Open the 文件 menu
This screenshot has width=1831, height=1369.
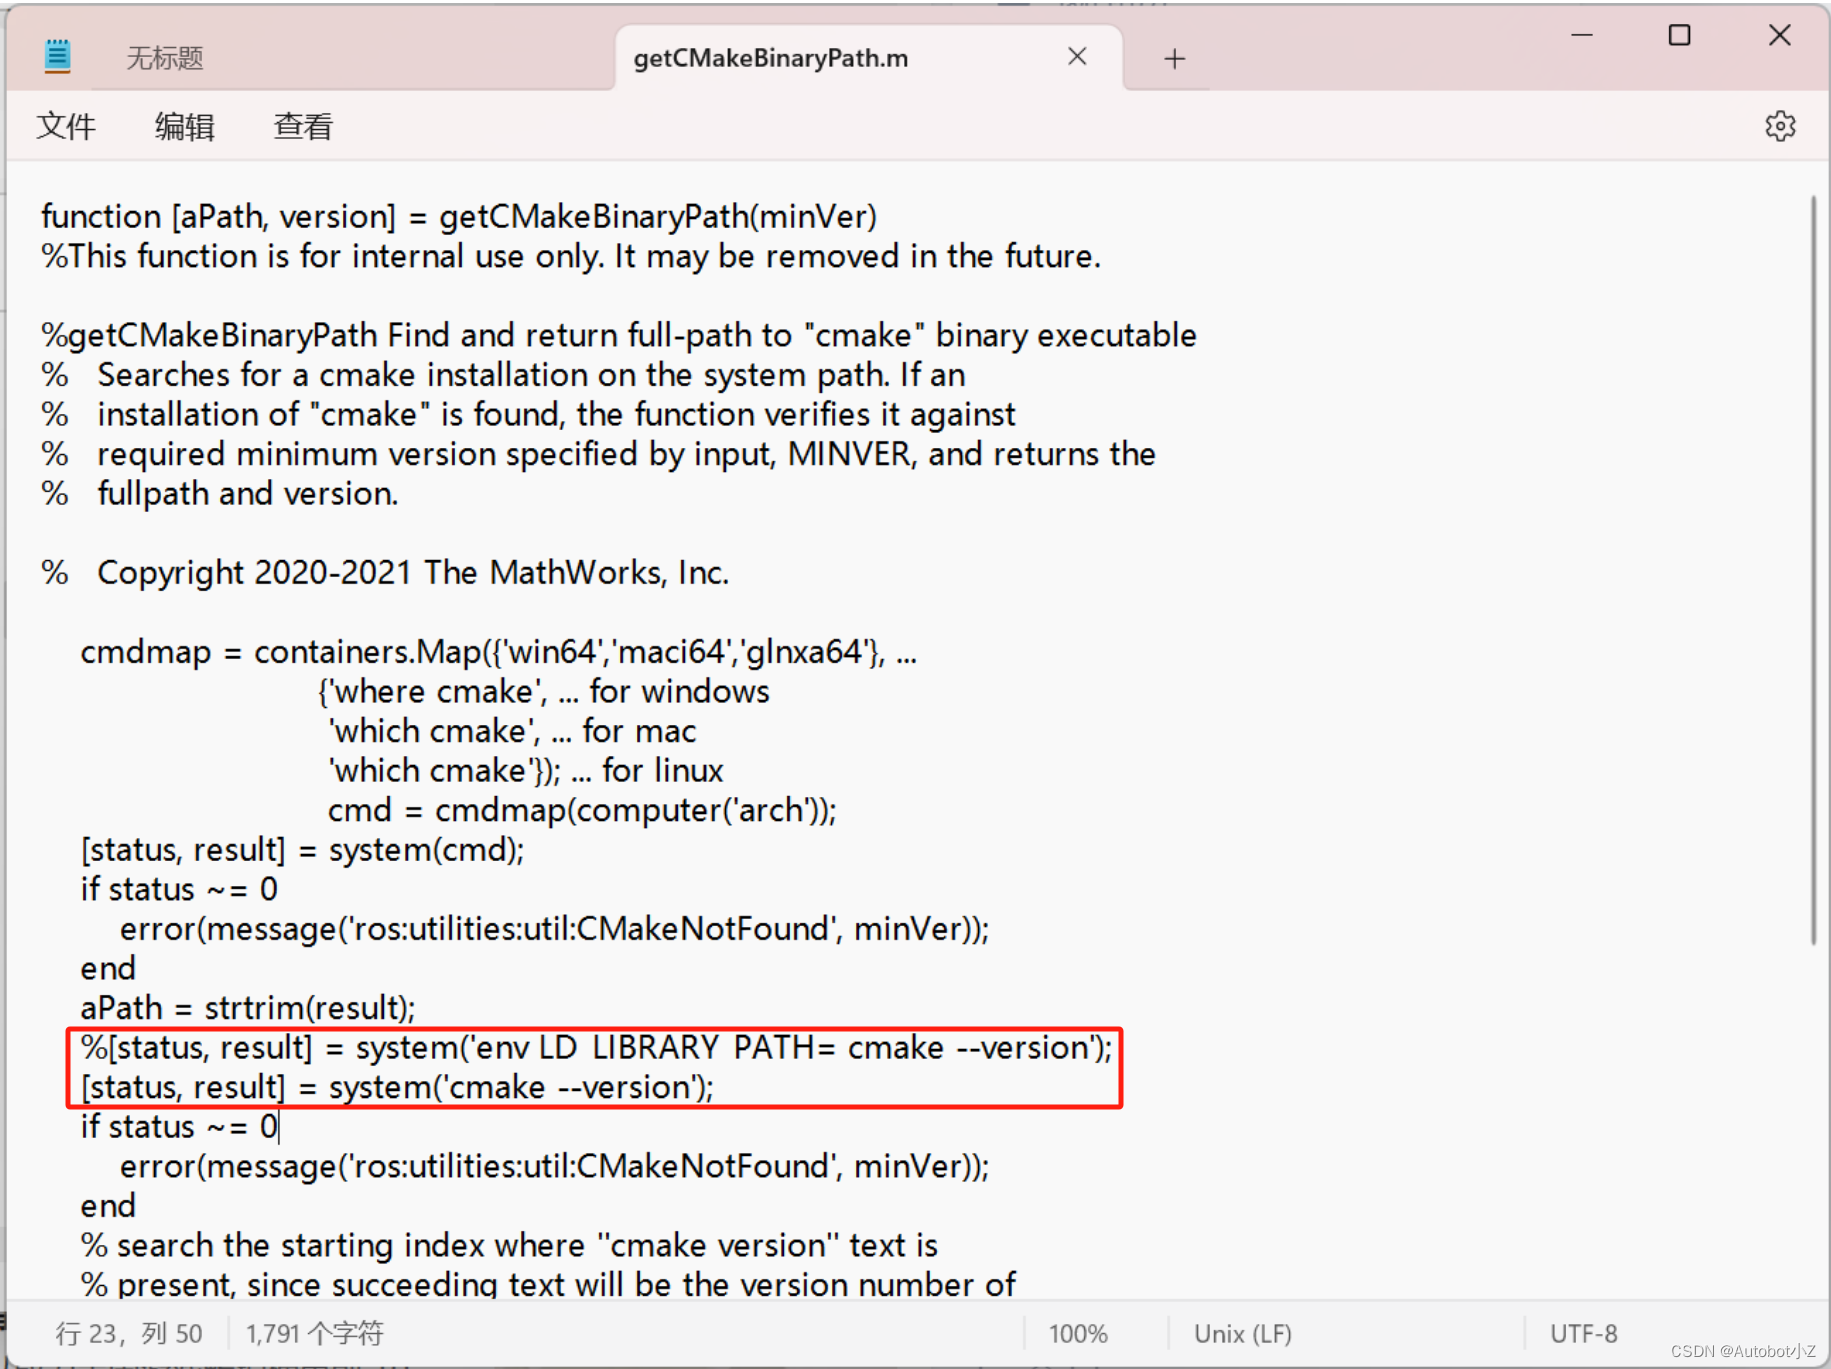[x=66, y=127]
